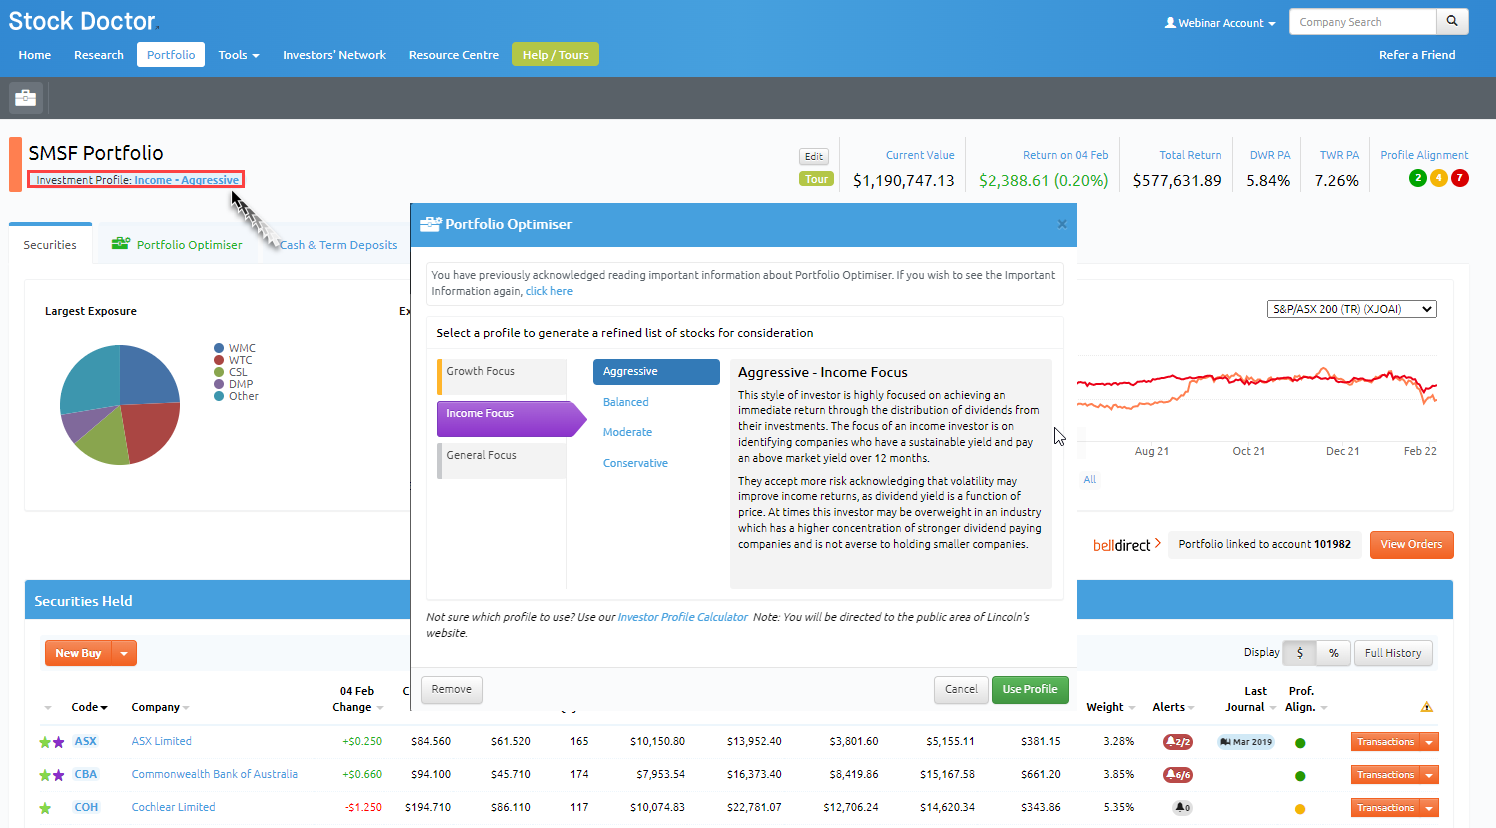Click the Other legend color dot

219,396
